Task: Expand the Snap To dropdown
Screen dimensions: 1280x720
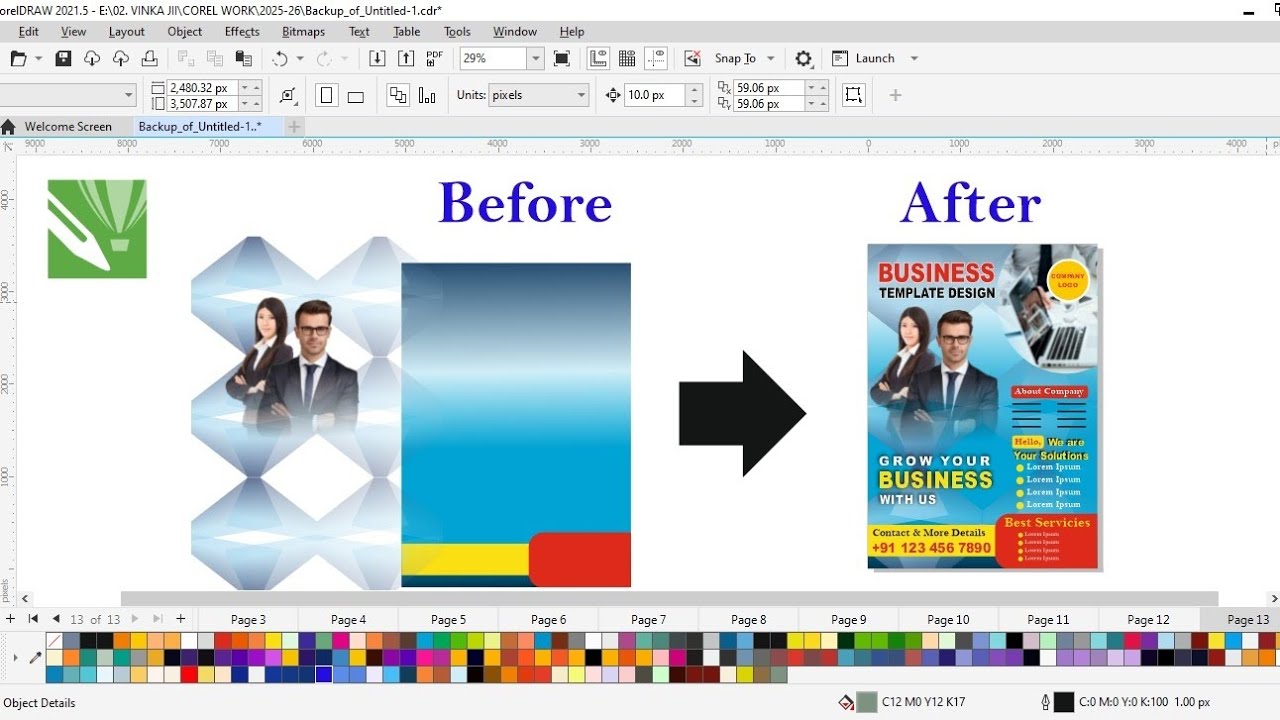Action: click(x=770, y=59)
